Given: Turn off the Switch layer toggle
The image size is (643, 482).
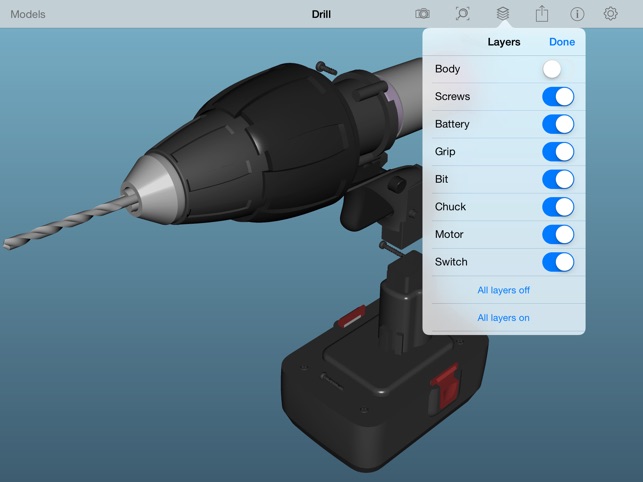Looking at the screenshot, I should (x=558, y=262).
